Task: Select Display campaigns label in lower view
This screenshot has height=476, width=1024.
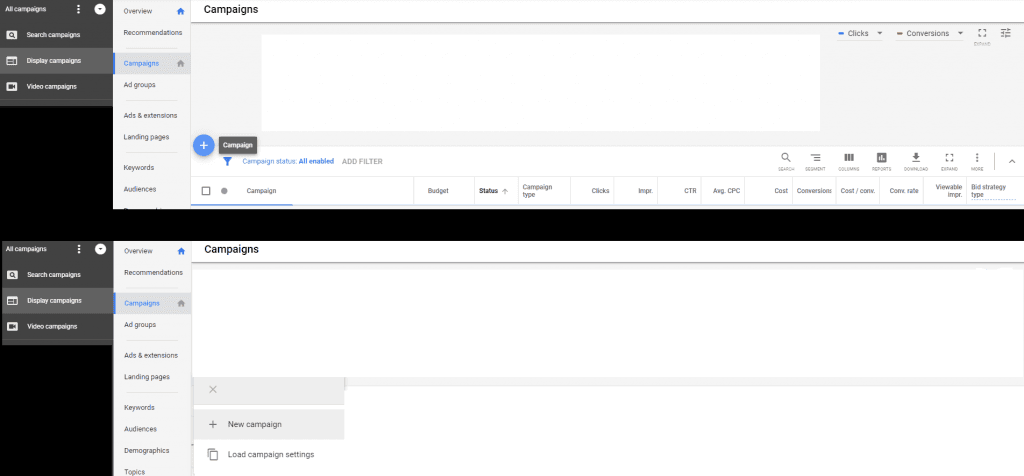Action: [x=54, y=301]
